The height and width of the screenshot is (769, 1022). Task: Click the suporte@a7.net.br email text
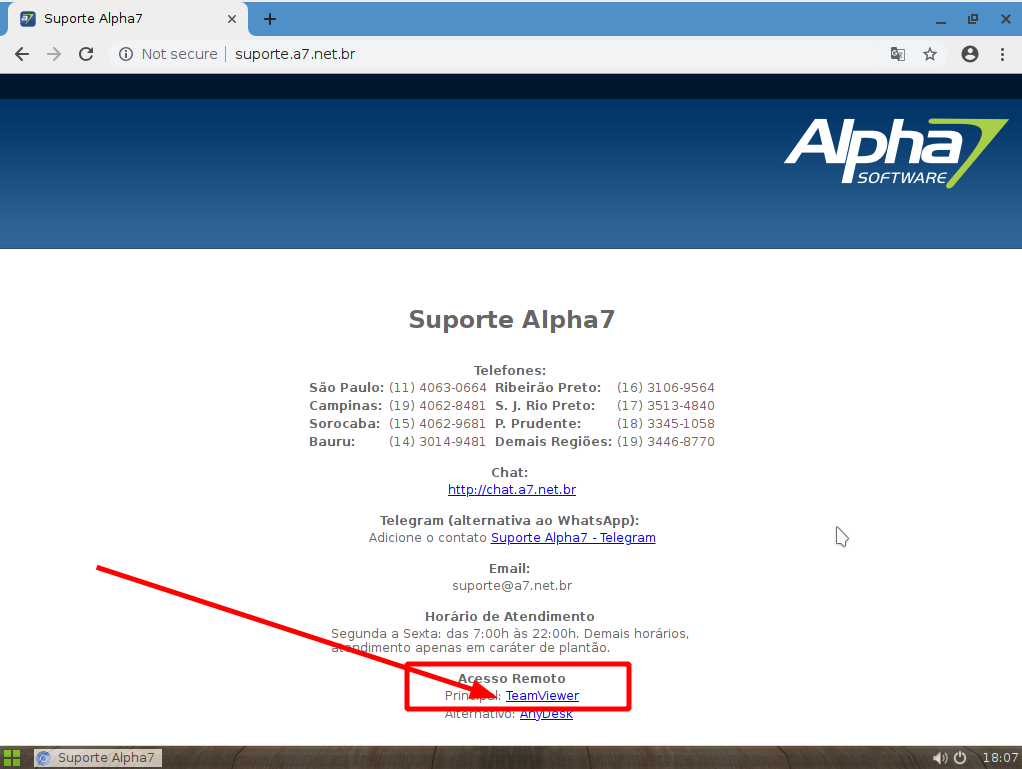click(x=512, y=586)
